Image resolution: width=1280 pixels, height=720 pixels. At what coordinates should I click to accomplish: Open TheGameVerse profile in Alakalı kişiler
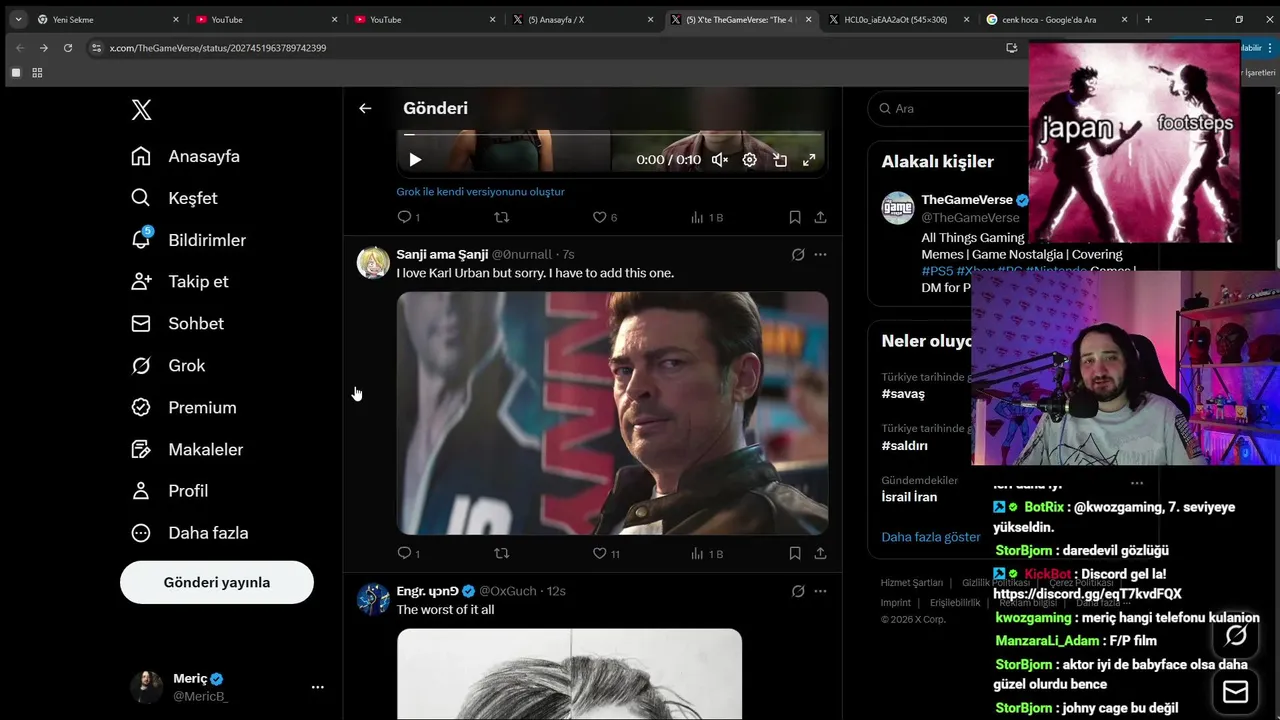(x=967, y=200)
